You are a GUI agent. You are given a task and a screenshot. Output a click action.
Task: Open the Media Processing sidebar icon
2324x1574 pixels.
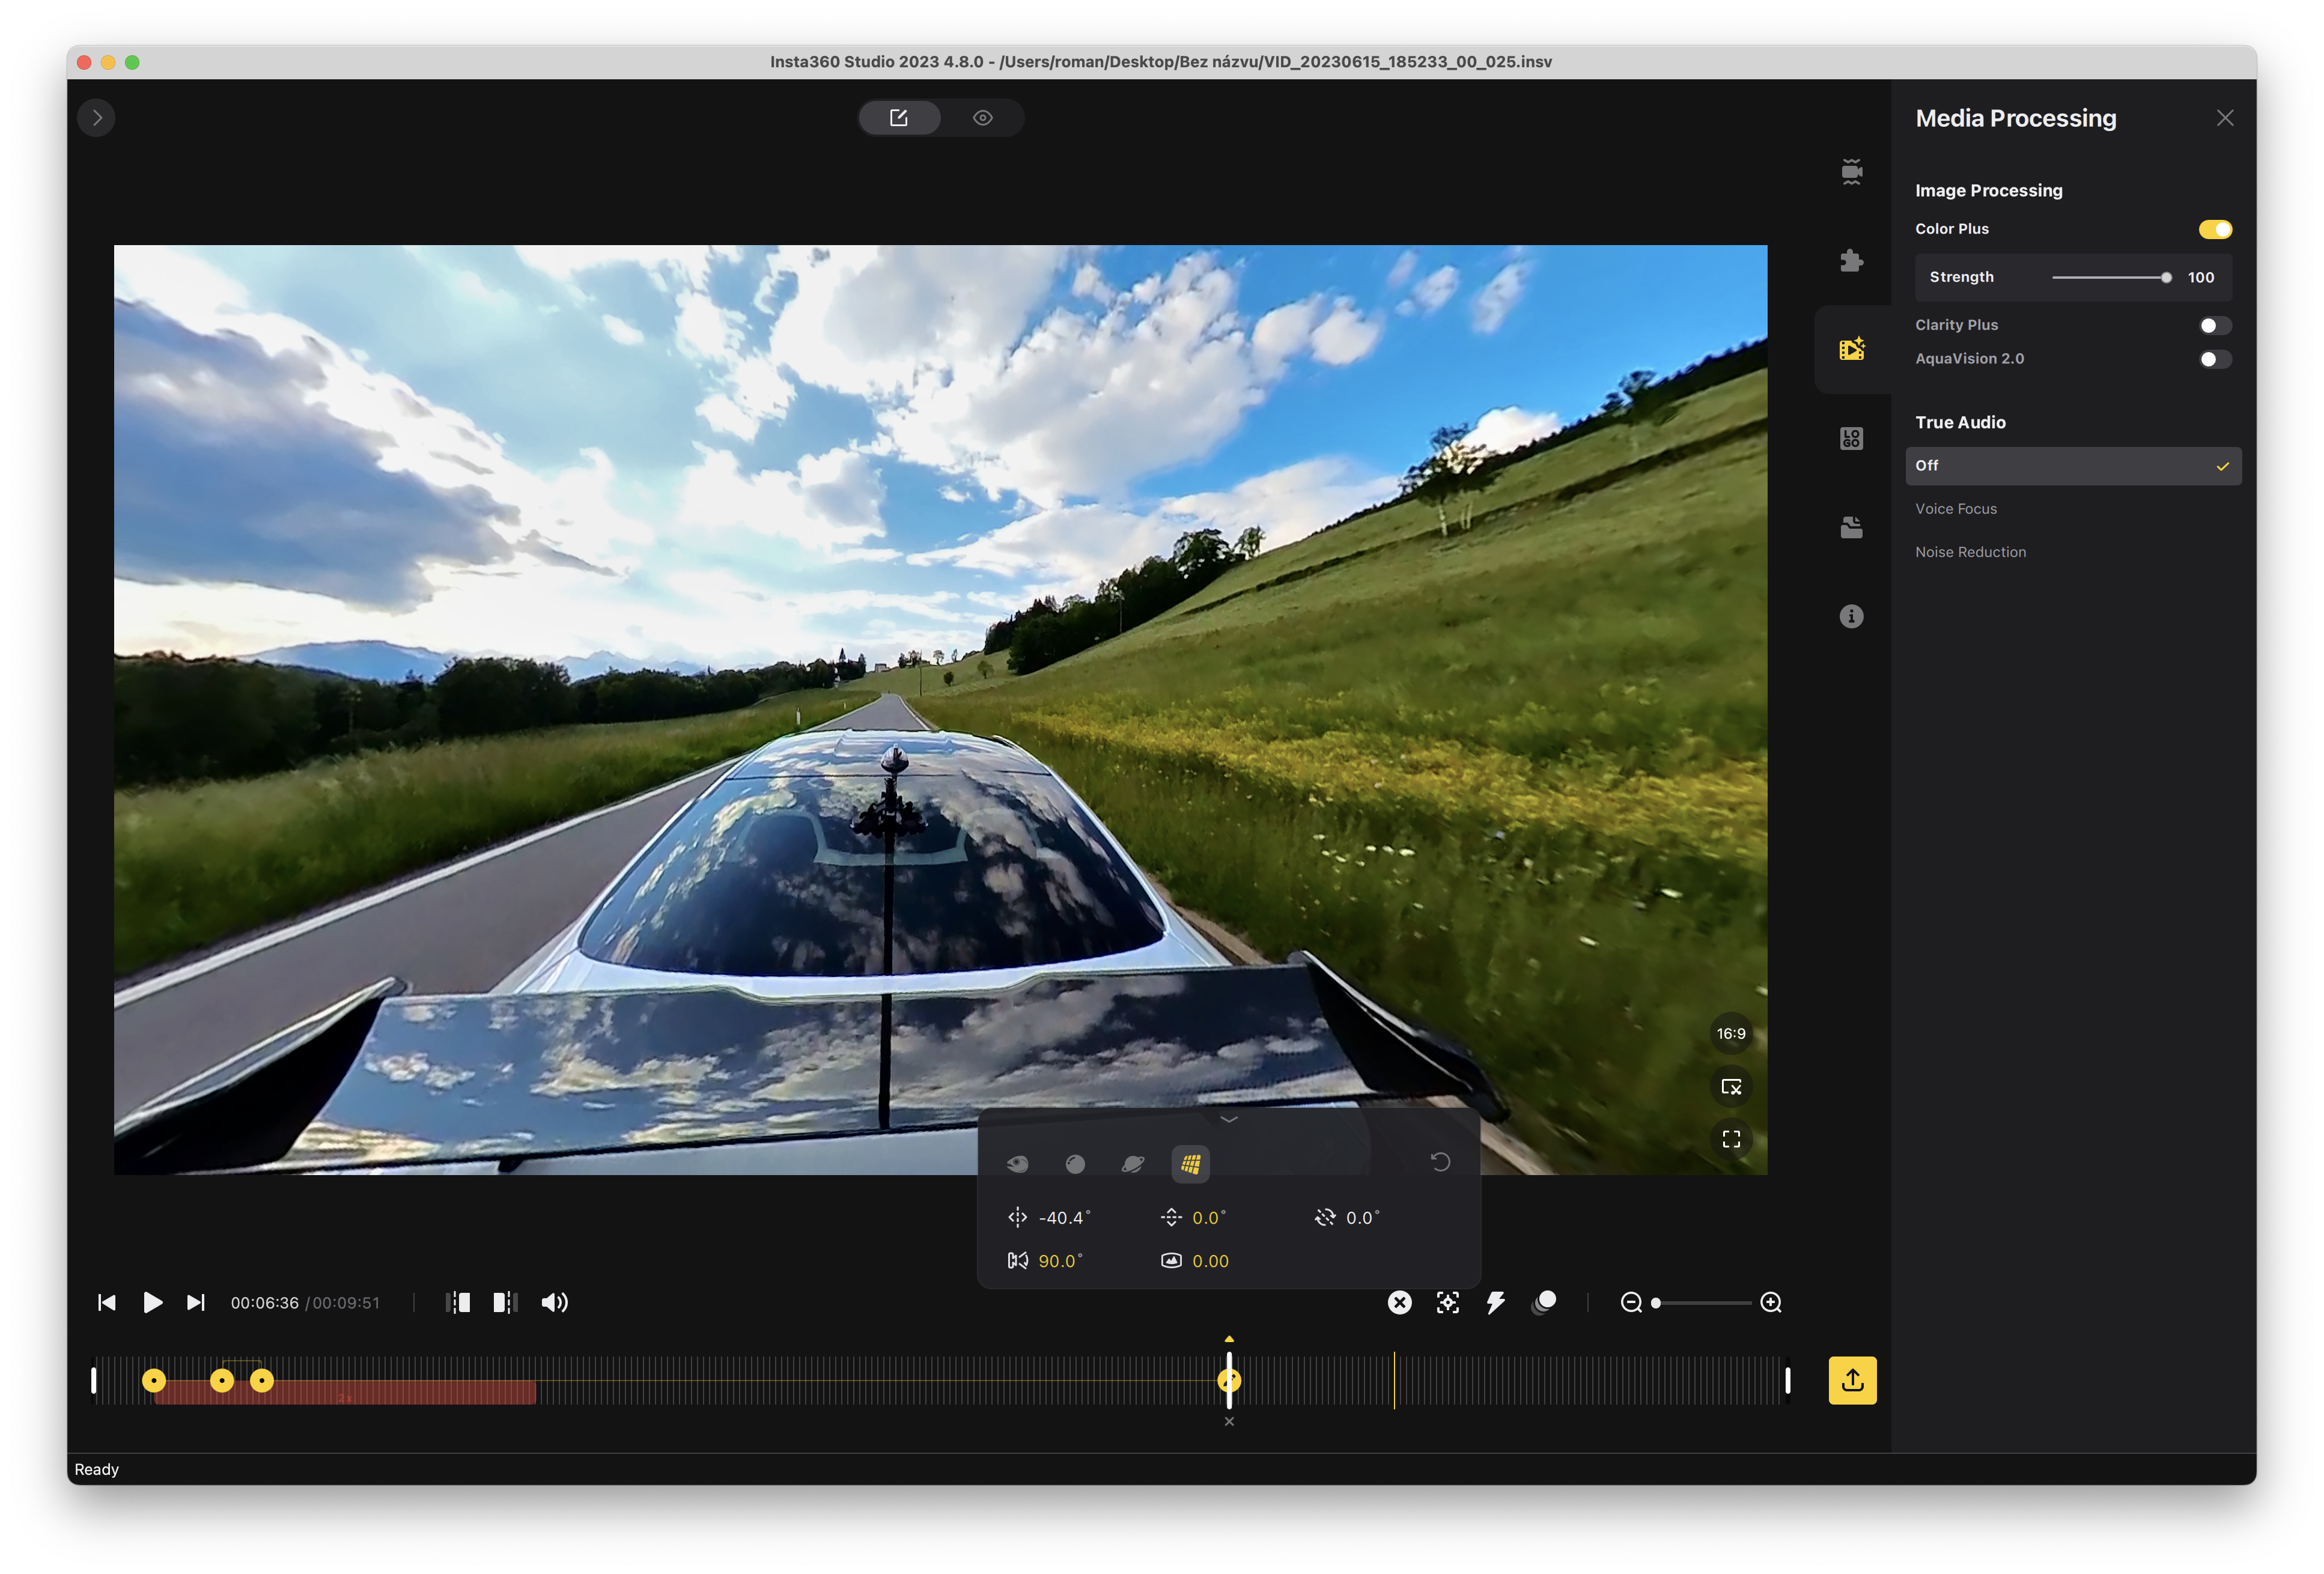[1851, 349]
